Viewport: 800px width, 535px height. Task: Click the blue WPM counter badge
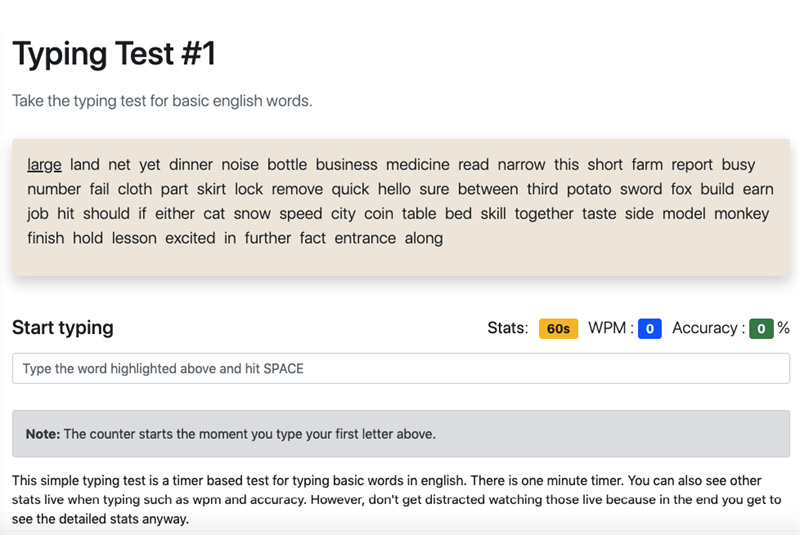click(650, 328)
